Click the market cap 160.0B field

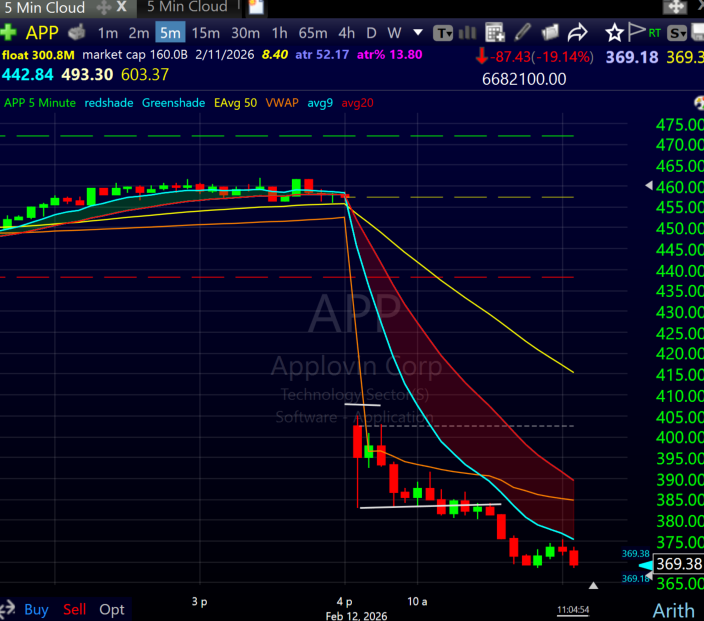[135, 55]
